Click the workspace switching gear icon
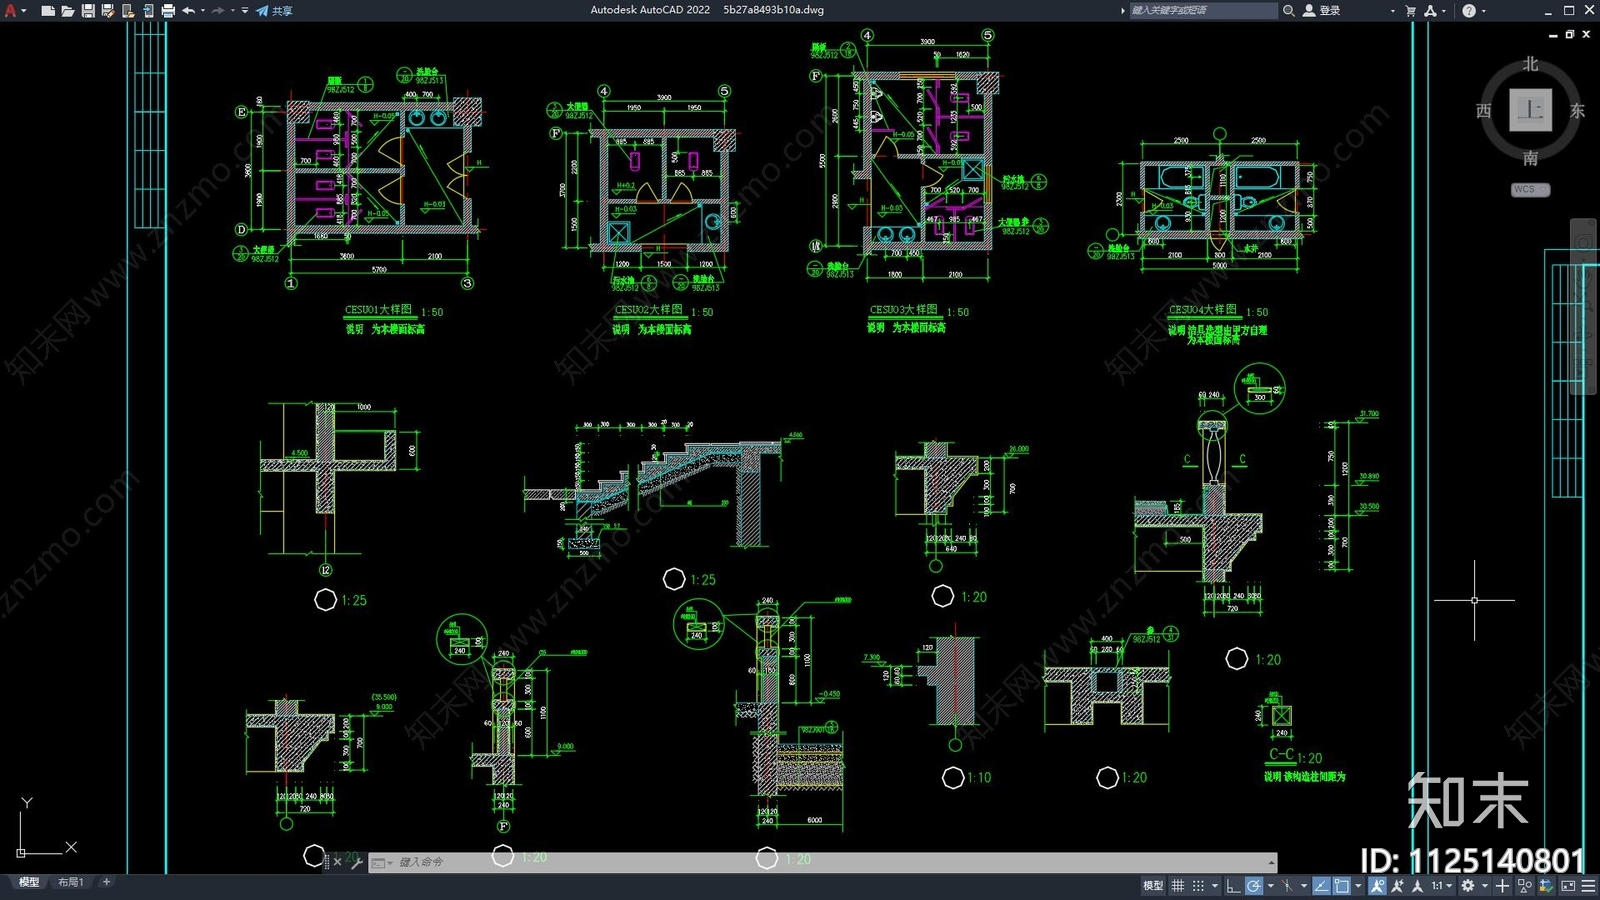Image resolution: width=1600 pixels, height=900 pixels. (1468, 886)
